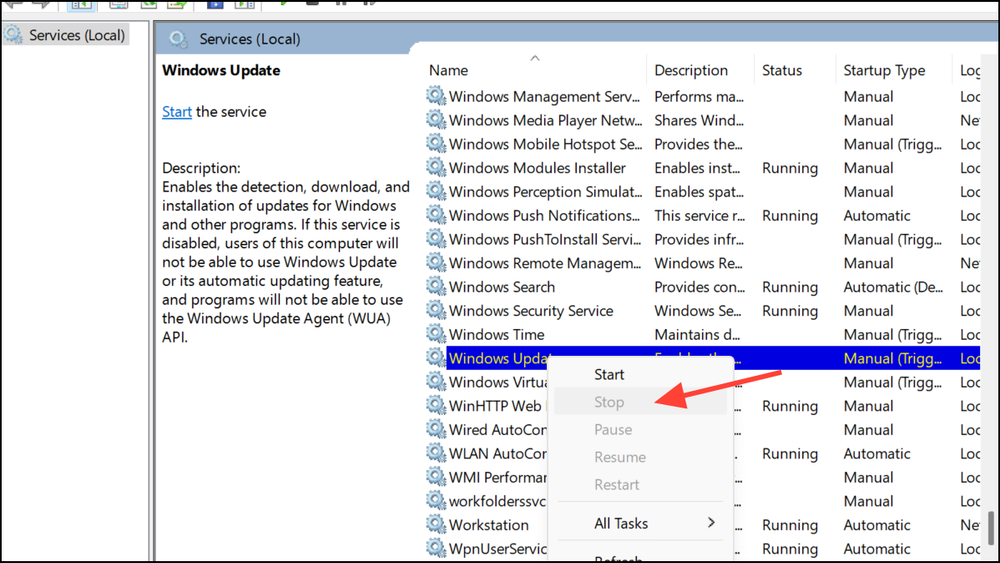Toggle the sort arrow above the Name column

click(535, 58)
